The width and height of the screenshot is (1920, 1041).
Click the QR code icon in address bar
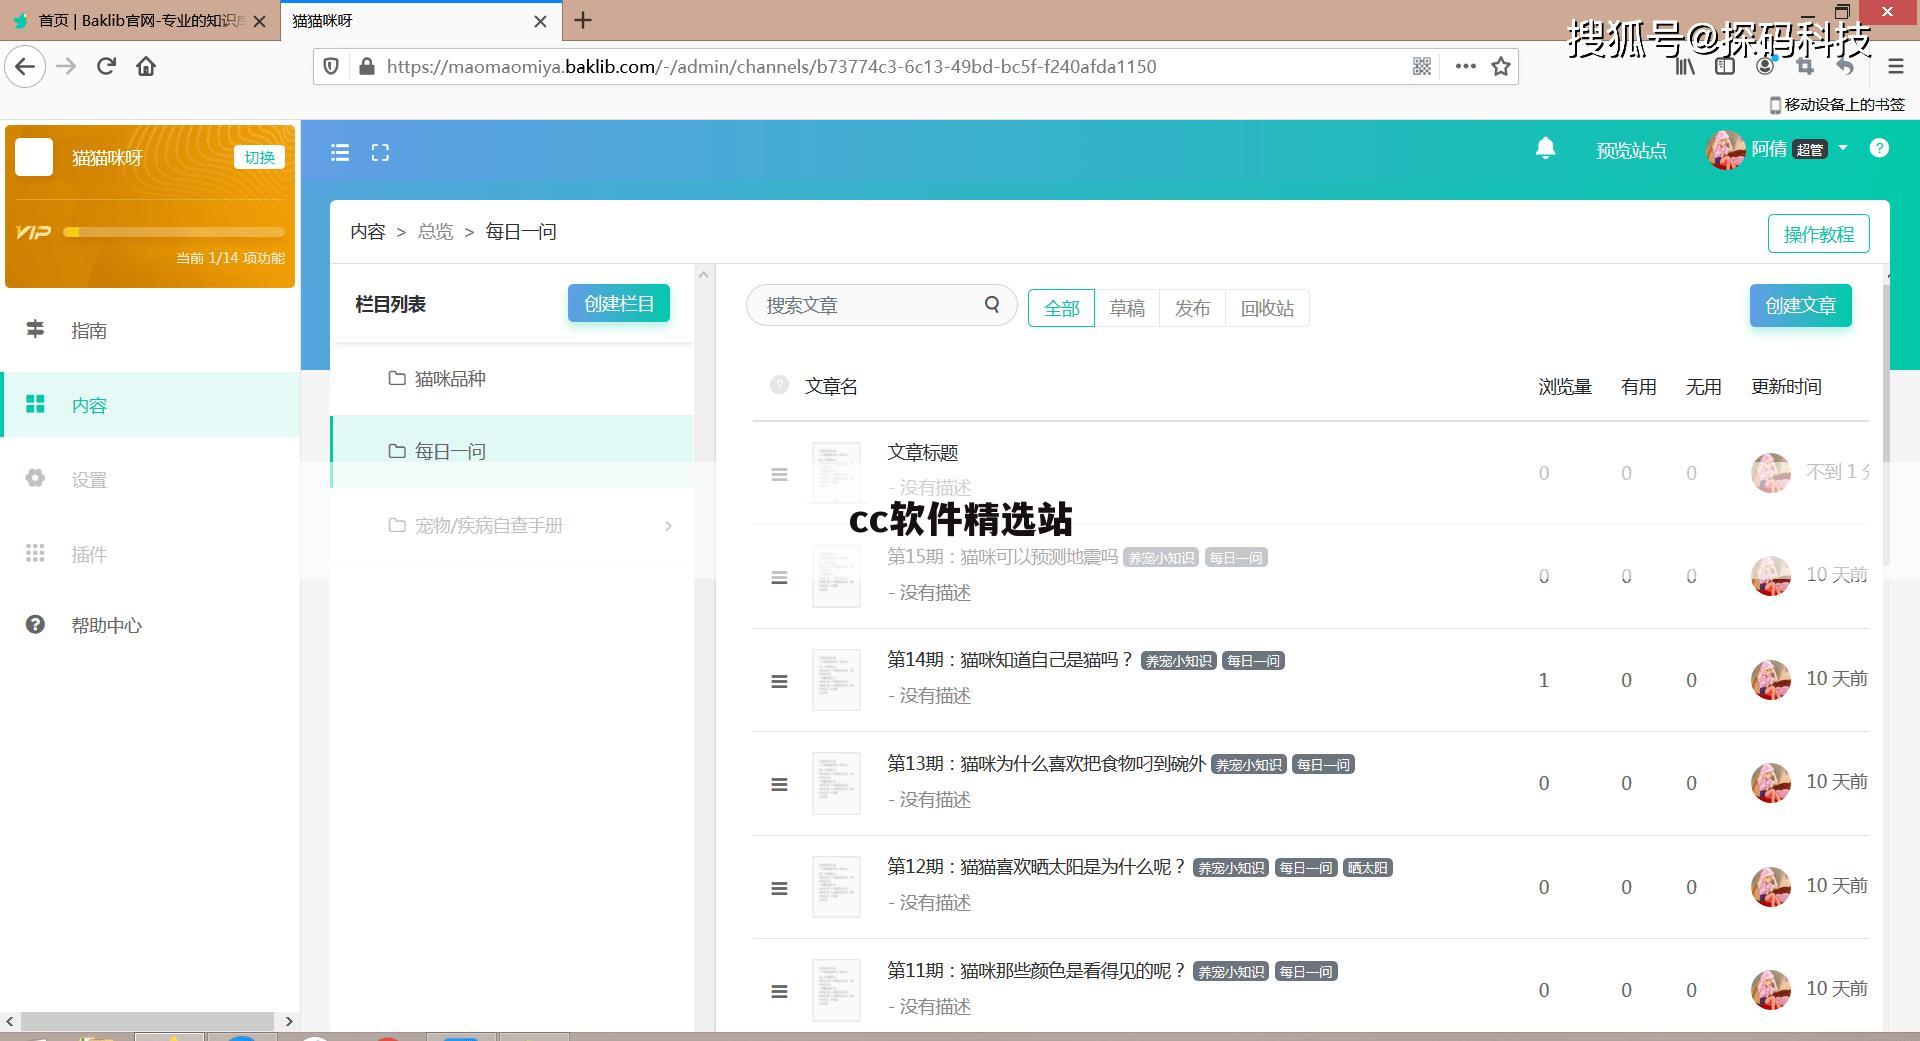click(x=1421, y=67)
